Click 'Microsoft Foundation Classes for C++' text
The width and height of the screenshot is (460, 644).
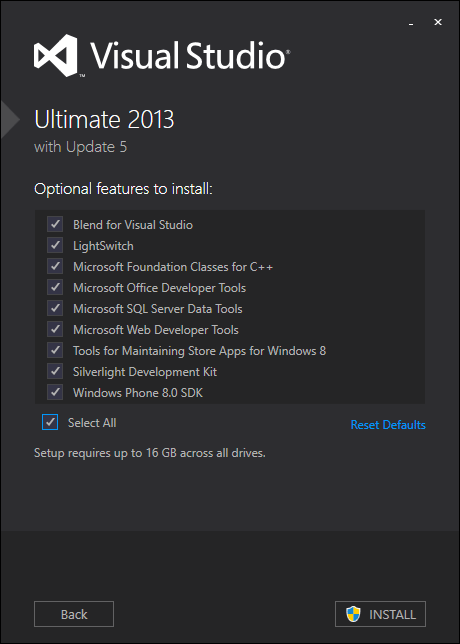coord(173,267)
